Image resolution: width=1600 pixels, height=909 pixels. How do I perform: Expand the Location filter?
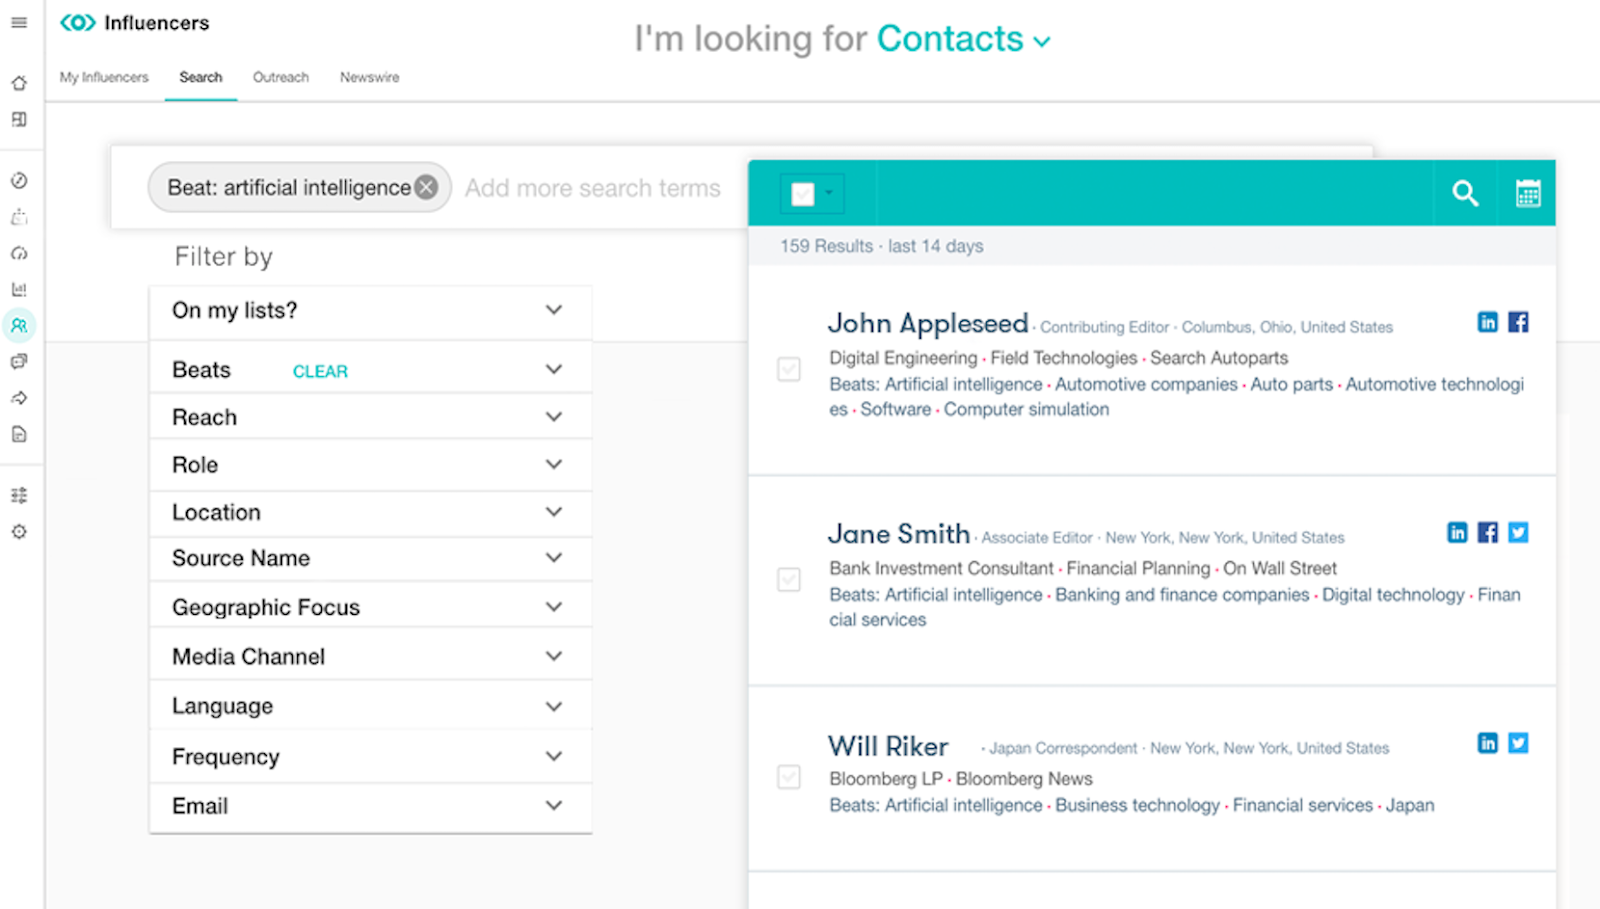click(x=371, y=512)
